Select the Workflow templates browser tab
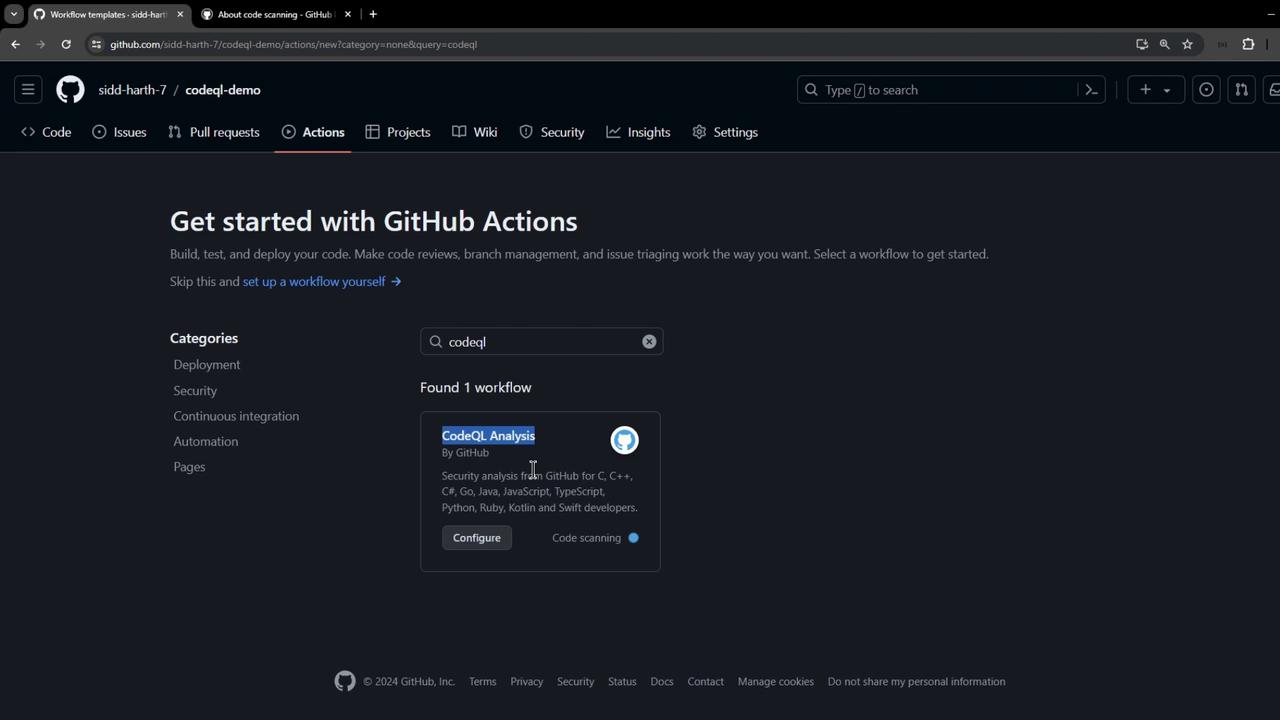Screen dimensions: 1280x720 click(108, 14)
